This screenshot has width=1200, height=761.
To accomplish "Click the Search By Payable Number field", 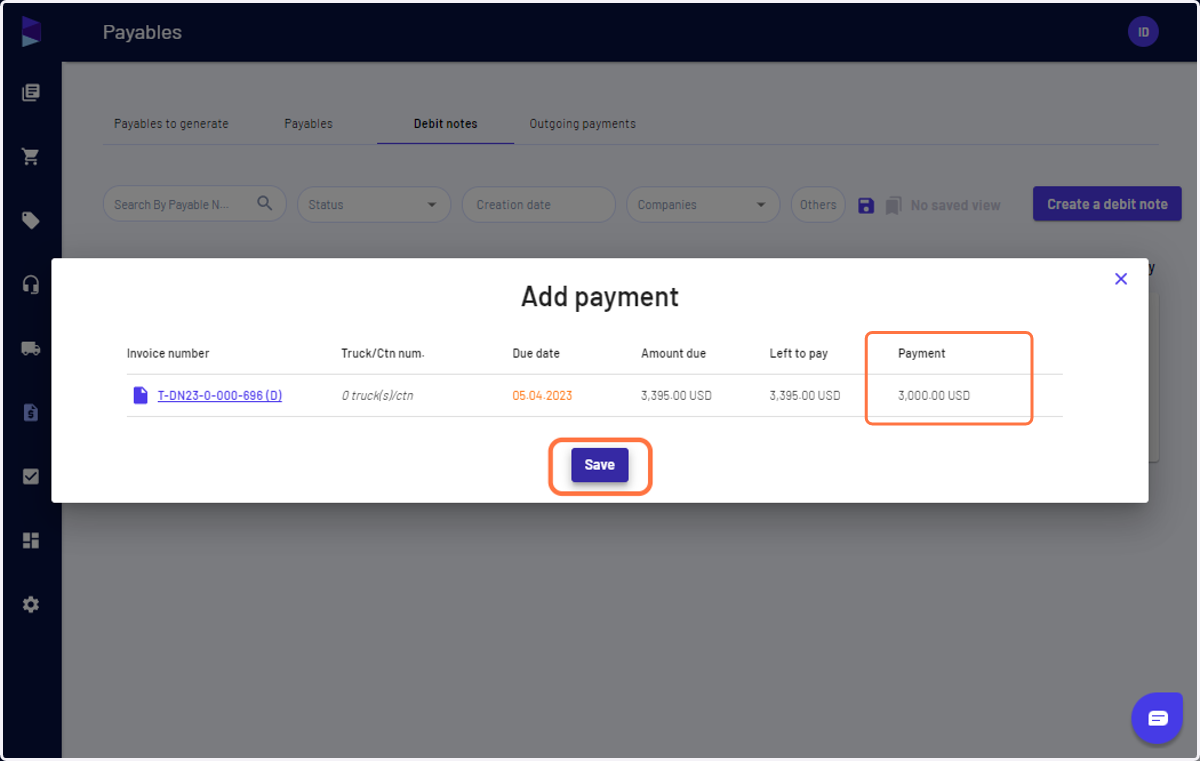I will click(195, 204).
